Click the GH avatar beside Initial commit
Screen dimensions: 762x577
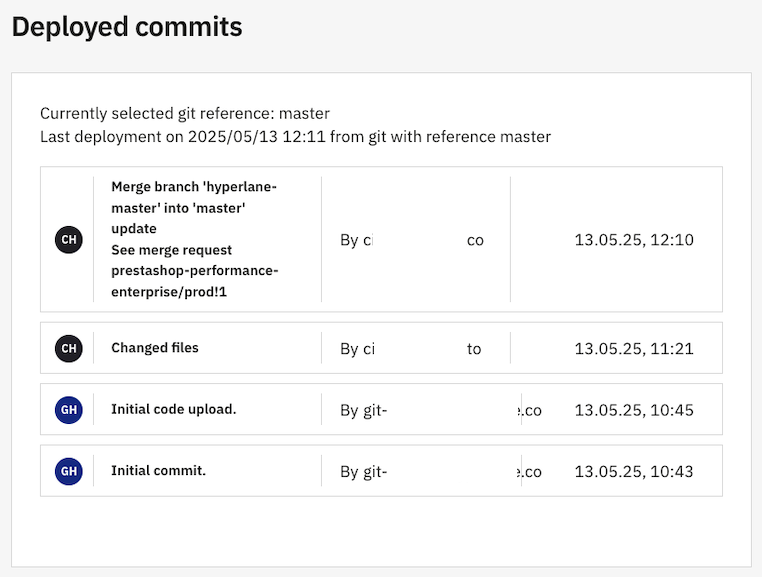(x=68, y=471)
